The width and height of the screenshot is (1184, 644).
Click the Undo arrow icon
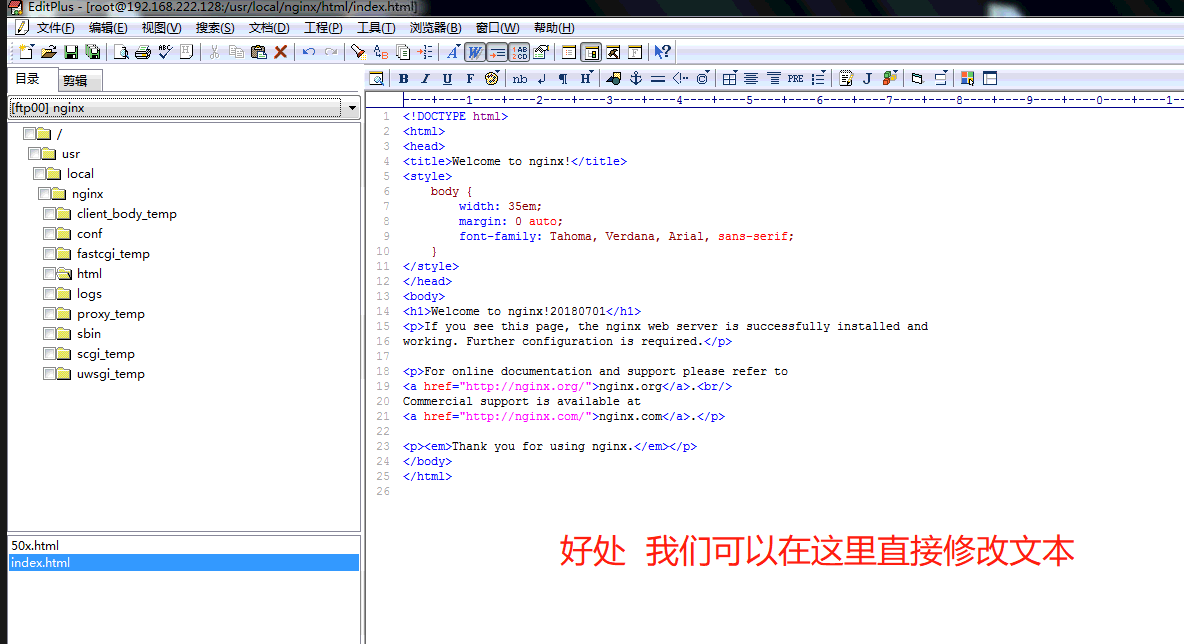309,52
